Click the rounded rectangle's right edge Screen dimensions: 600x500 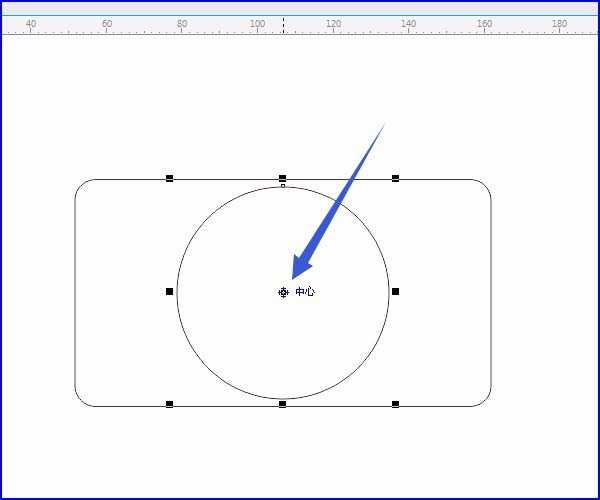point(491,293)
